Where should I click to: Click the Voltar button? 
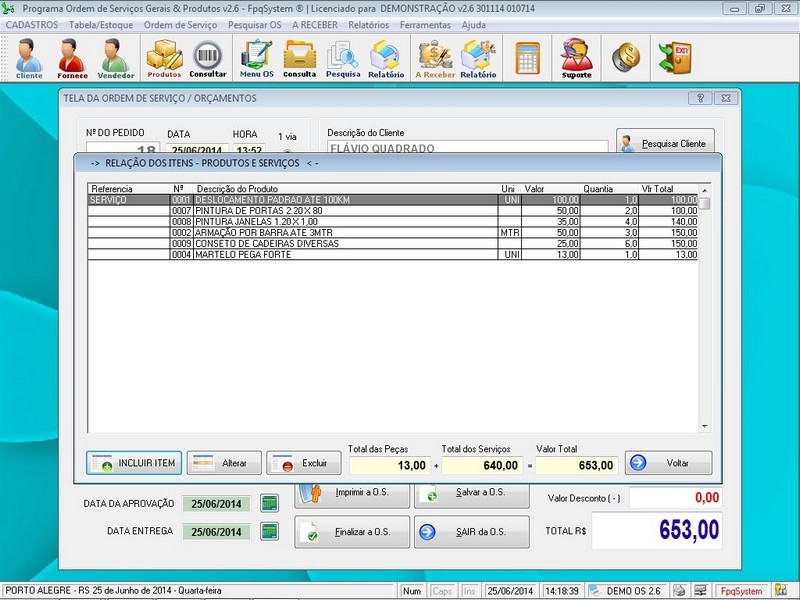click(x=668, y=463)
